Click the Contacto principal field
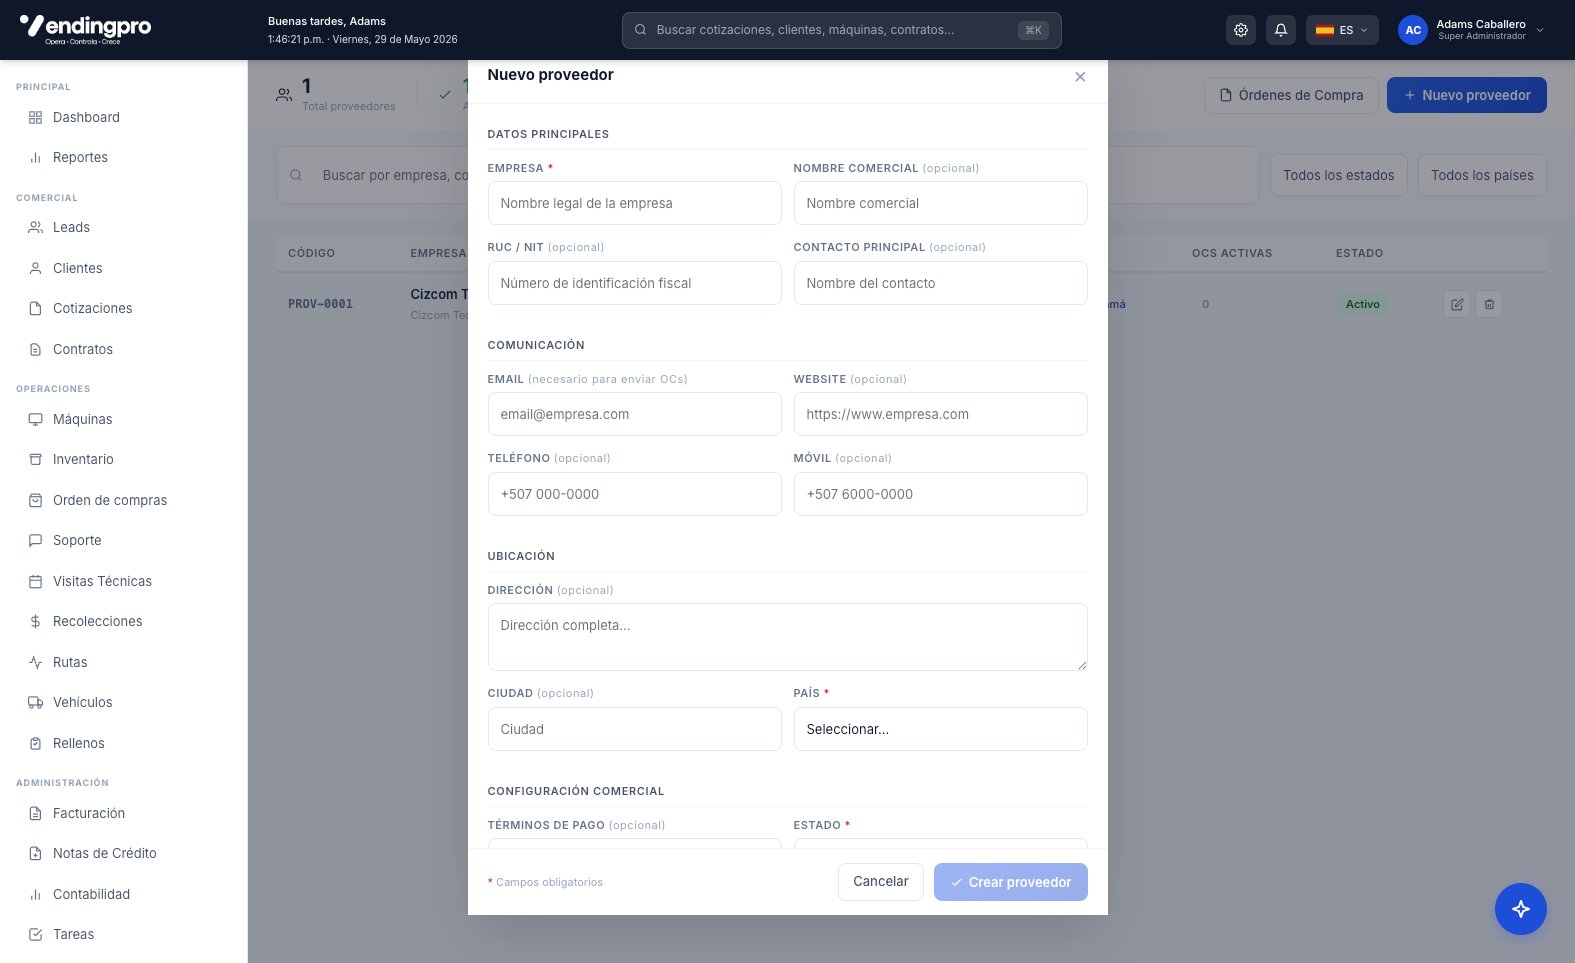This screenshot has width=1575, height=963. [940, 283]
